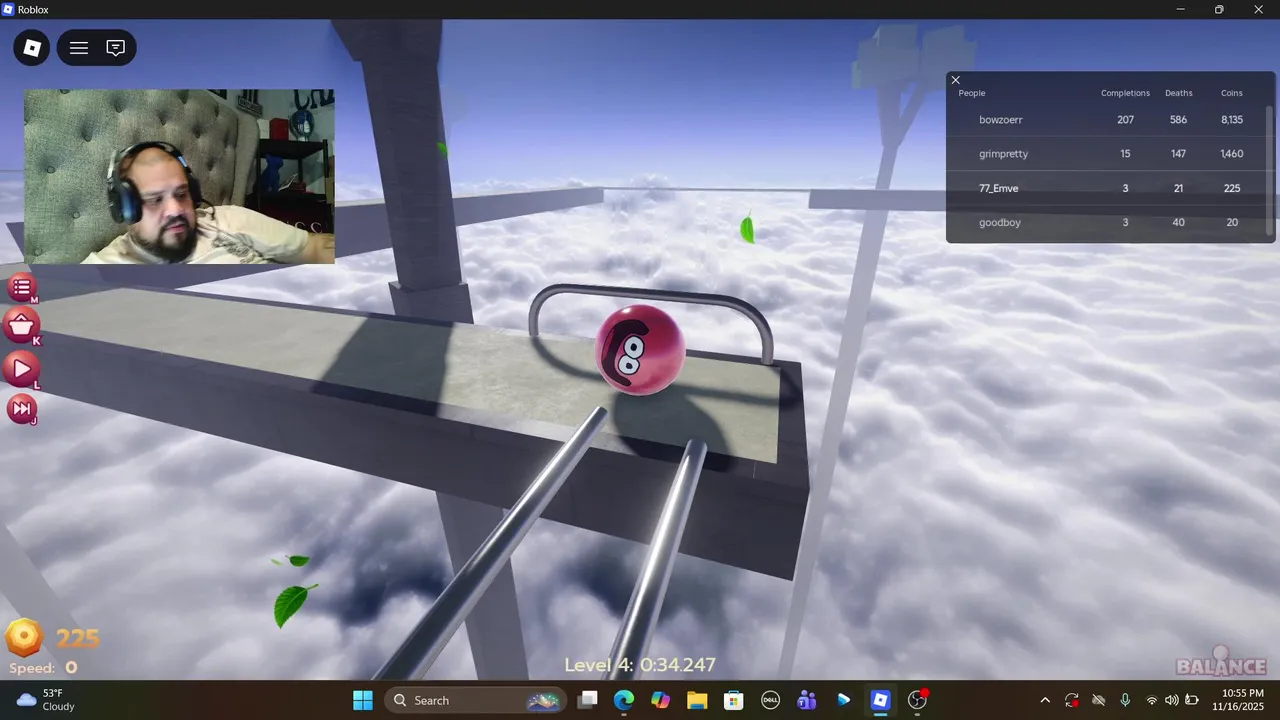Open the Windows Start menu
Image resolution: width=1280 pixels, height=720 pixels.
coord(363,700)
